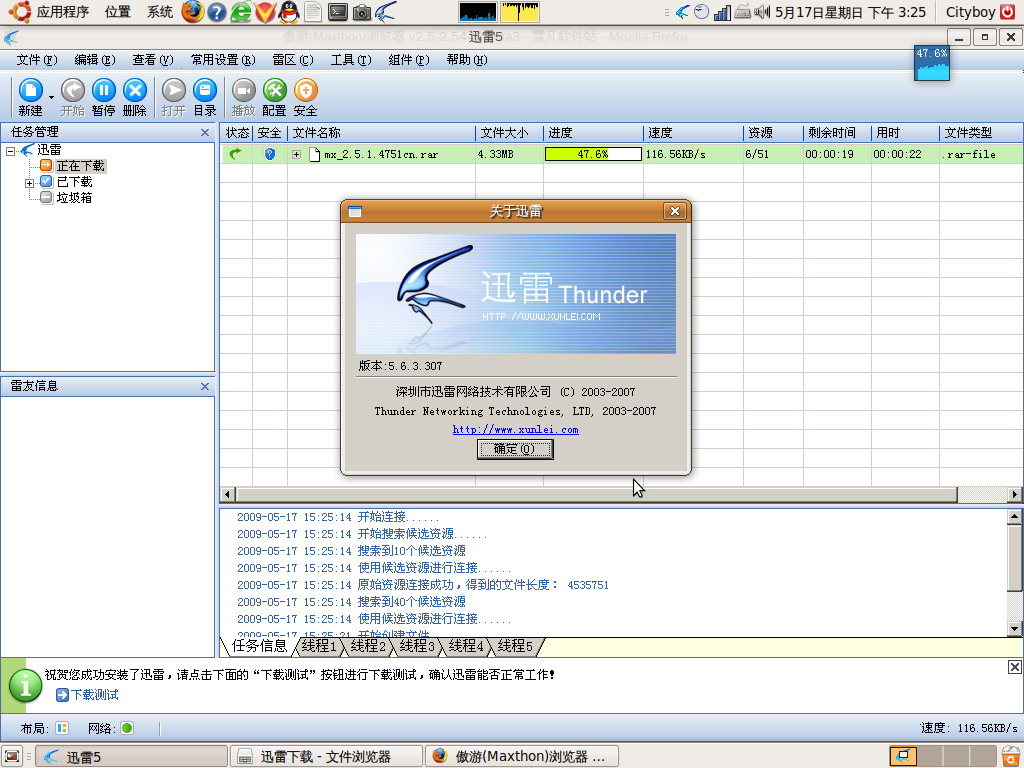Click the 47.6% progress bar in list

(x=593, y=154)
